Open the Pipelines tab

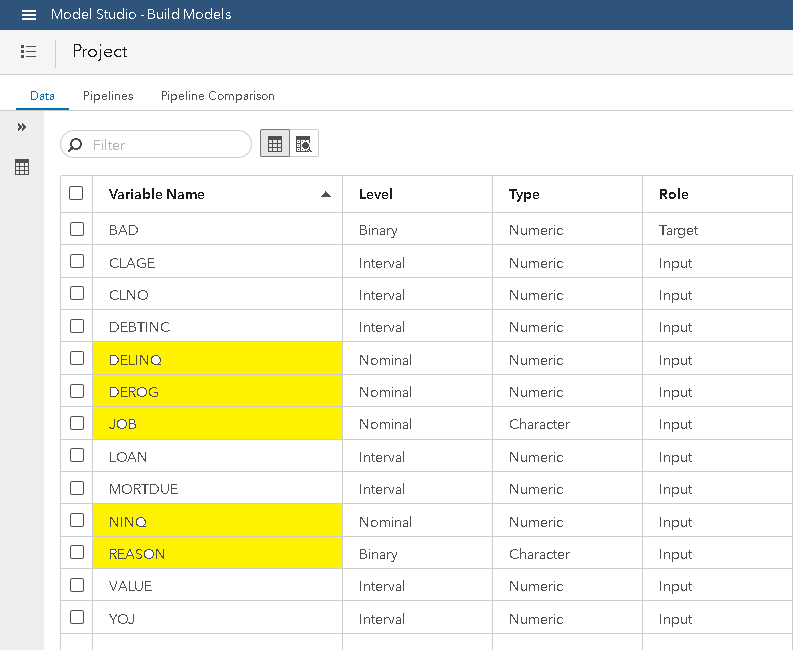click(108, 96)
